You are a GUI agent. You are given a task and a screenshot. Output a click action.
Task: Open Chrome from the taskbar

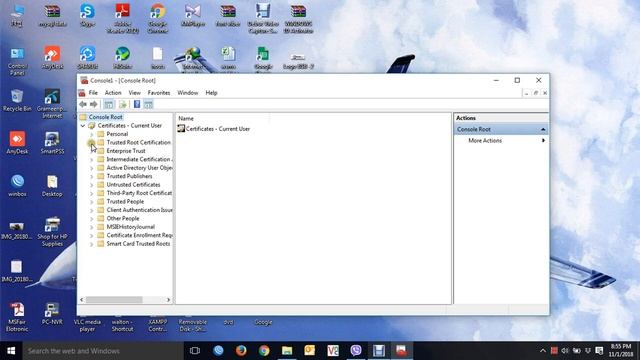[264, 351]
